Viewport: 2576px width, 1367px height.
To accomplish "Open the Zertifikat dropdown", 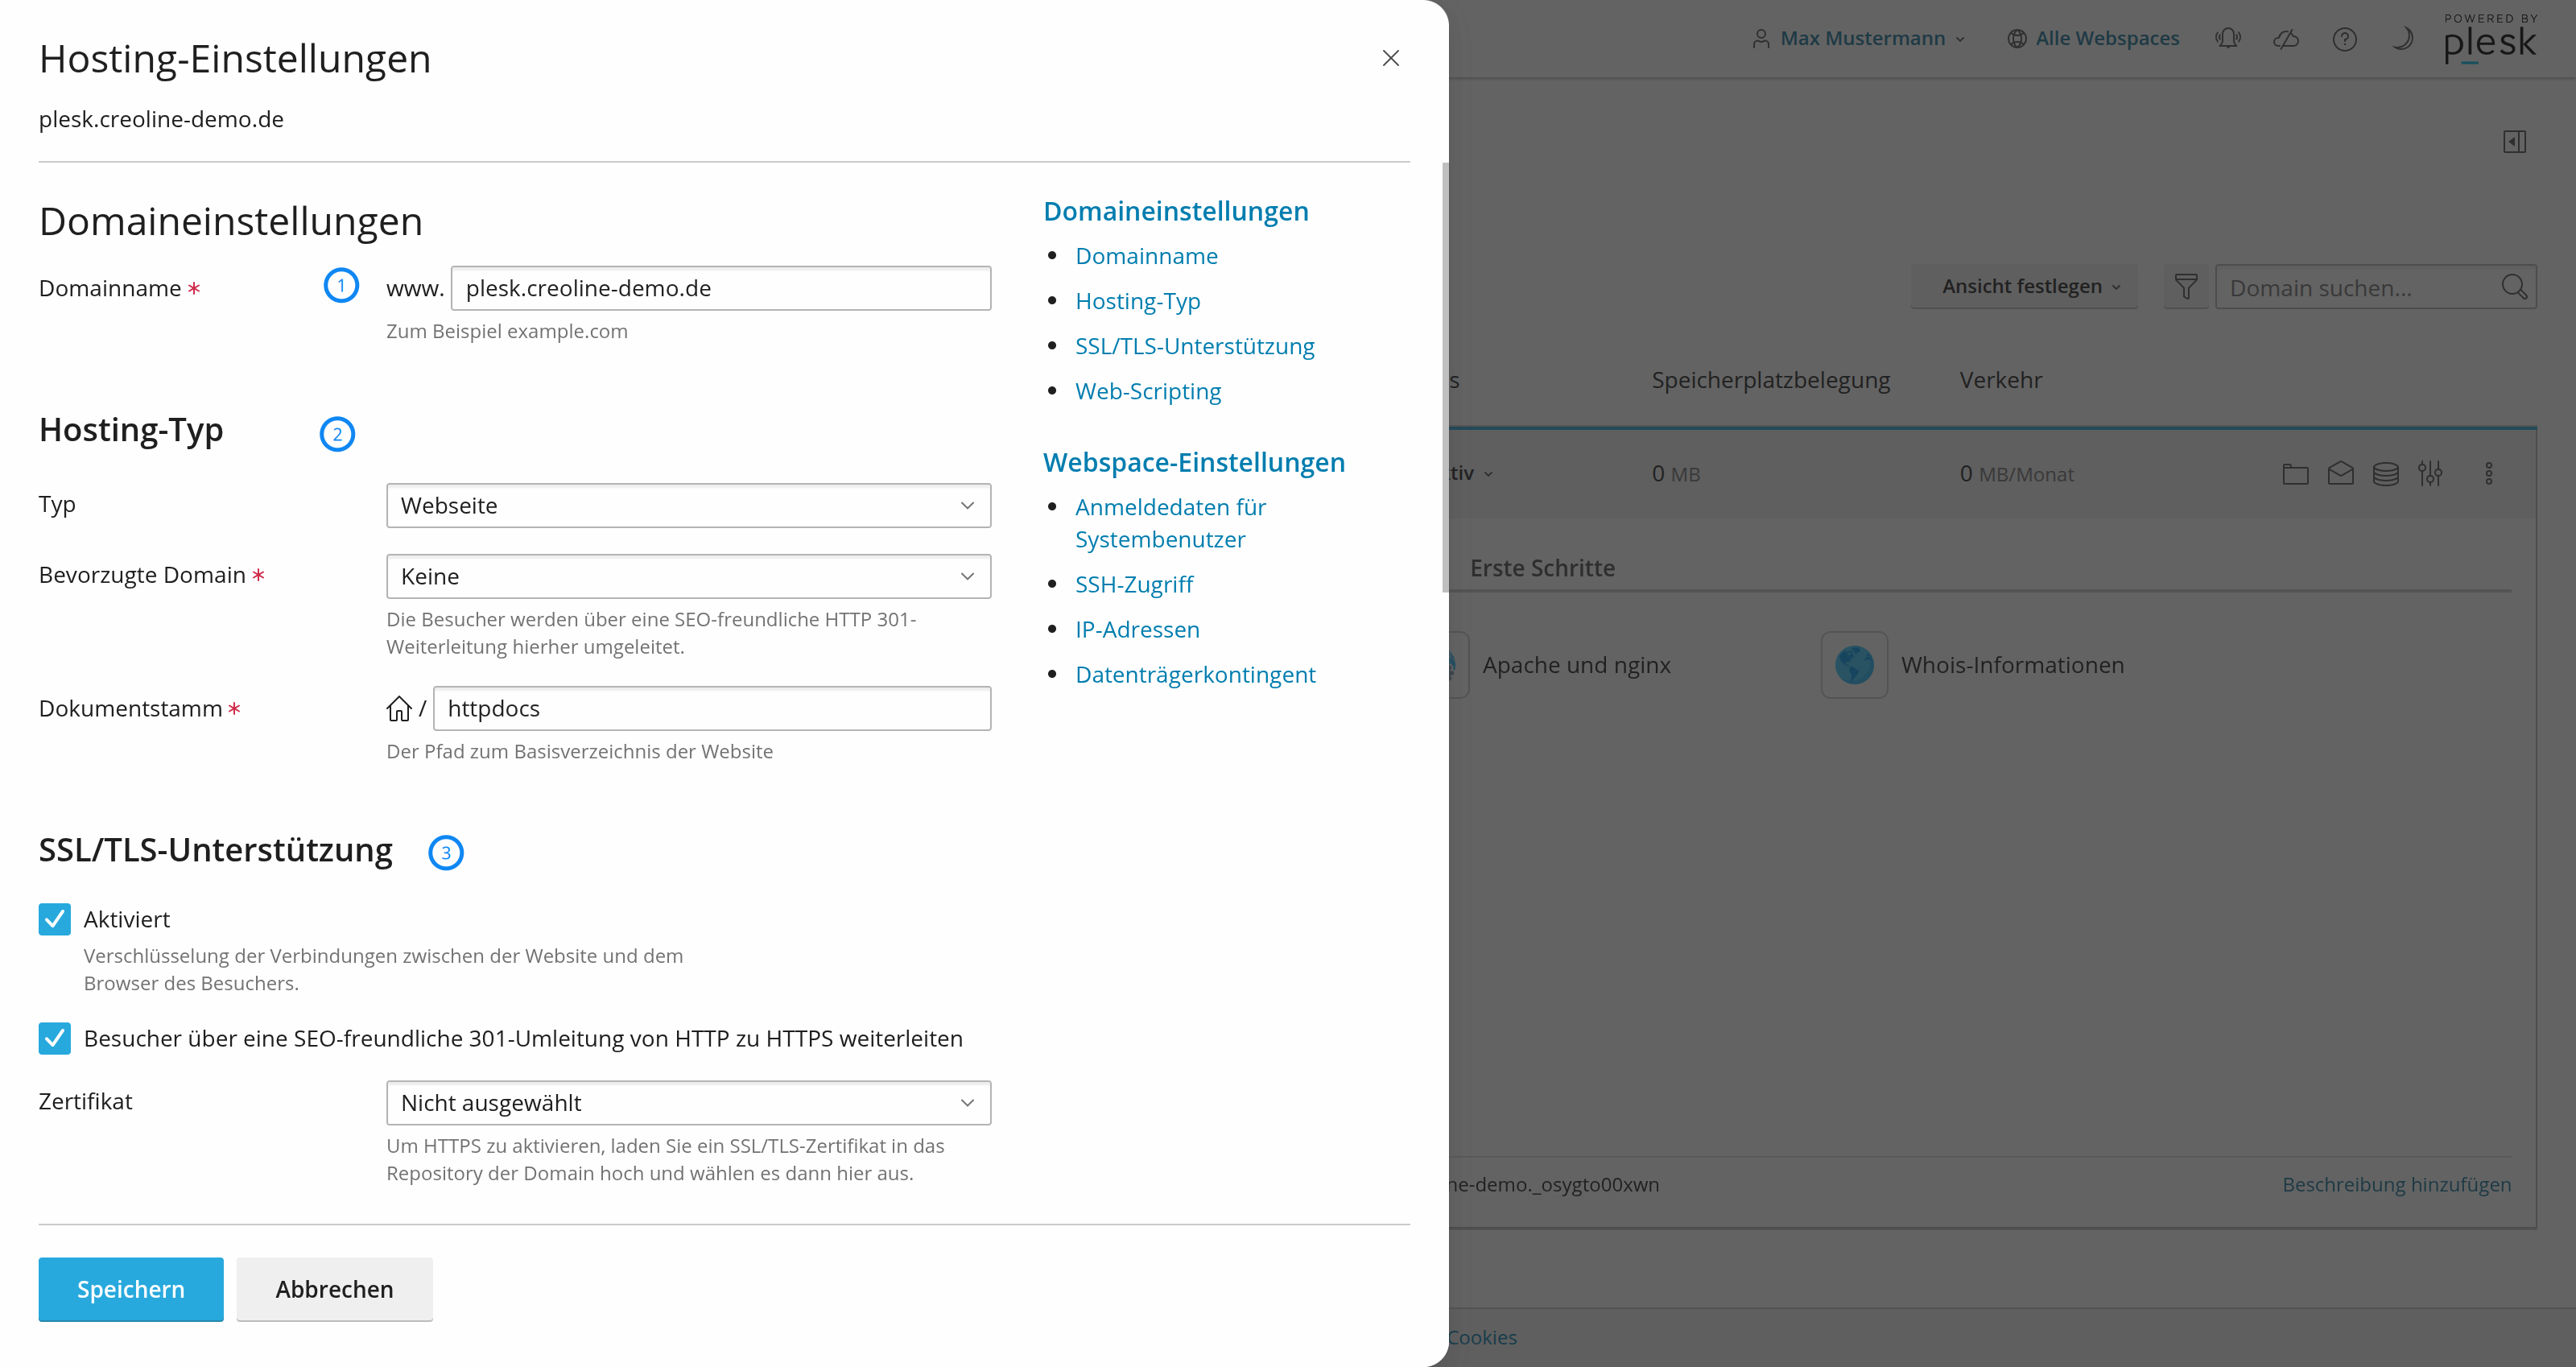I will (x=688, y=1103).
